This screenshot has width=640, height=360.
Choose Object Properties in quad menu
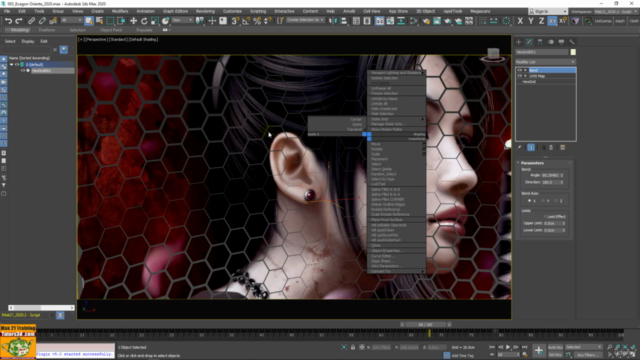387,251
